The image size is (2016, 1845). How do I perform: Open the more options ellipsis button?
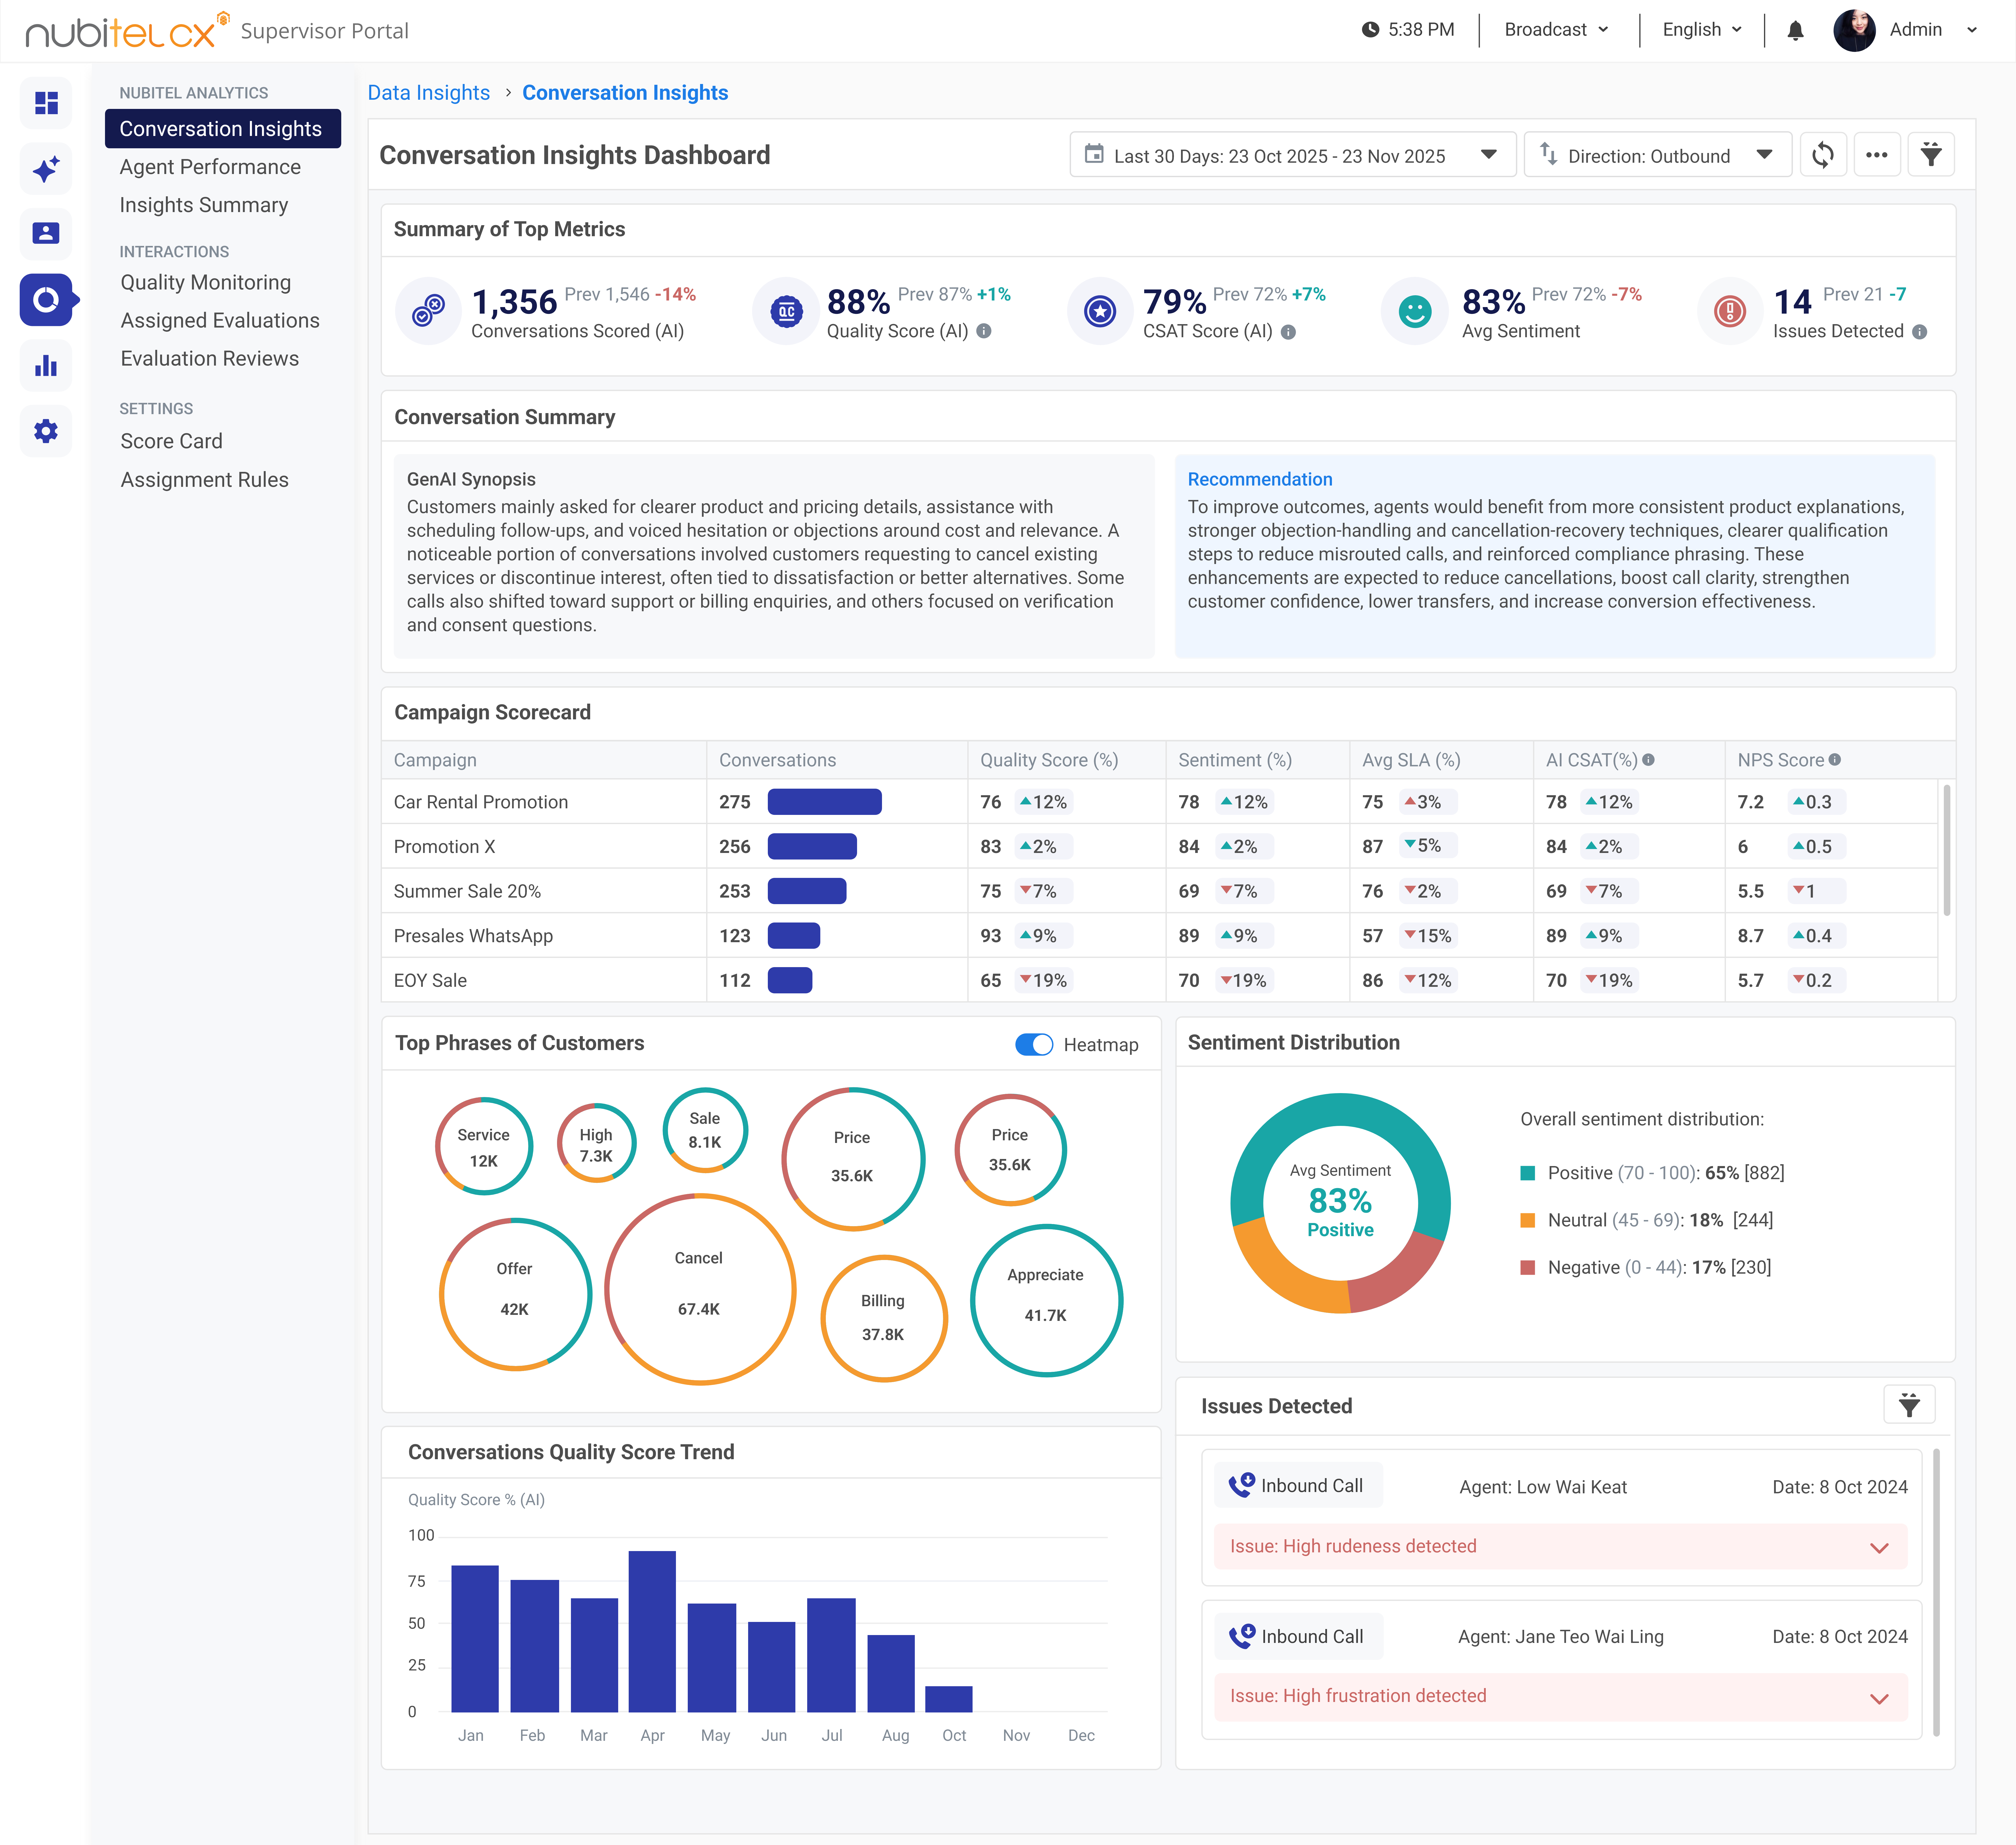coord(1877,155)
